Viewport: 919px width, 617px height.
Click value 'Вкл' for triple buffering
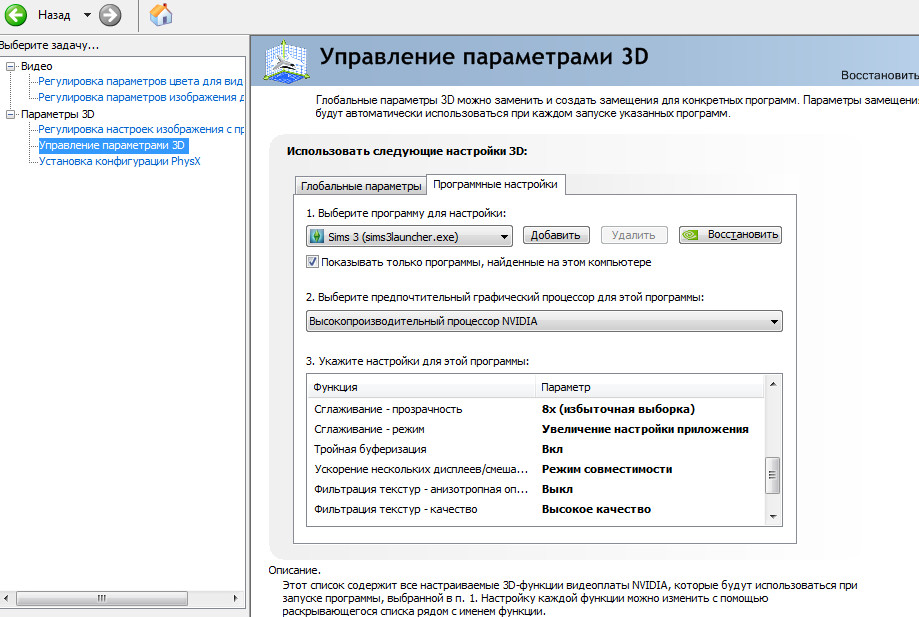click(x=552, y=449)
